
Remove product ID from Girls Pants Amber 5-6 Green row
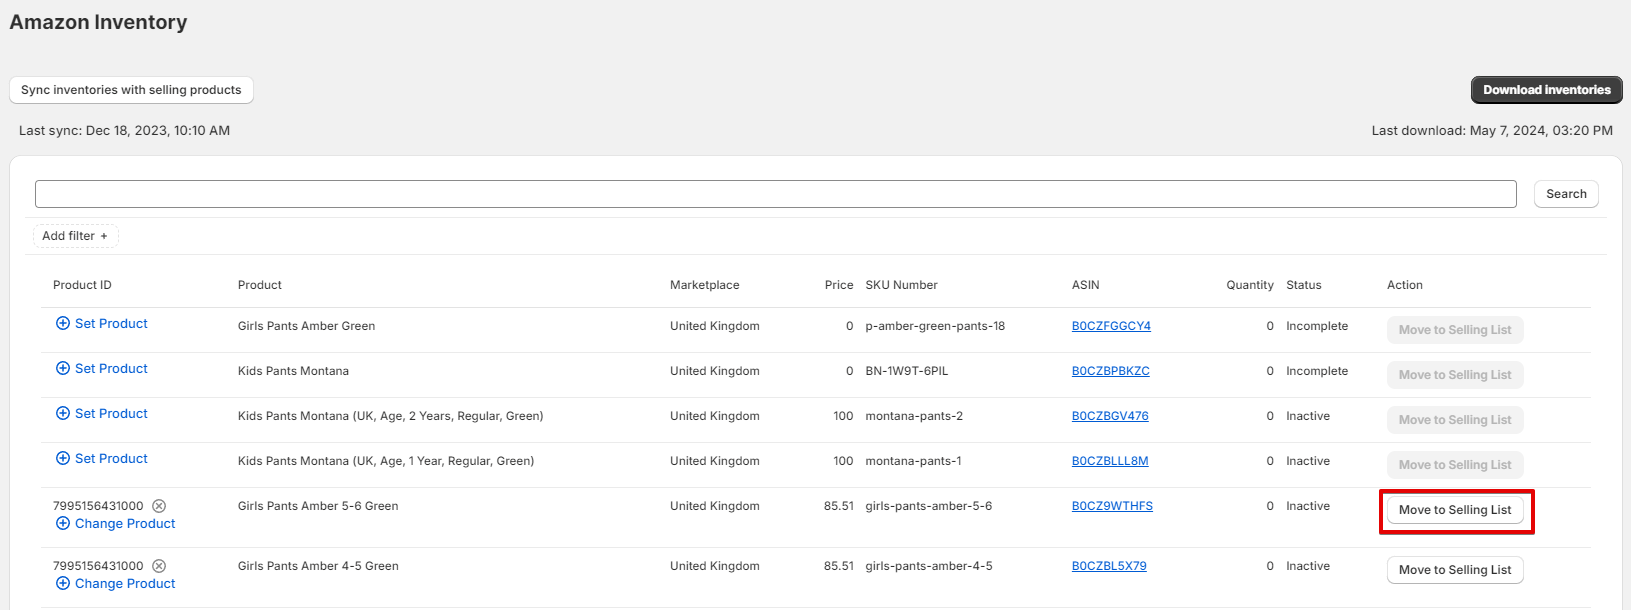159,506
